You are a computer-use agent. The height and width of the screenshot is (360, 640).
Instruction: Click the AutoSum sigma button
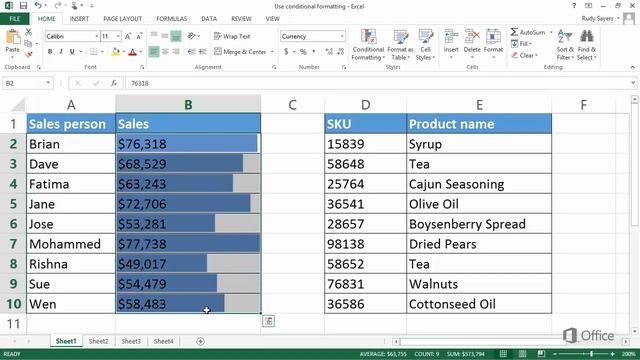coord(527,32)
